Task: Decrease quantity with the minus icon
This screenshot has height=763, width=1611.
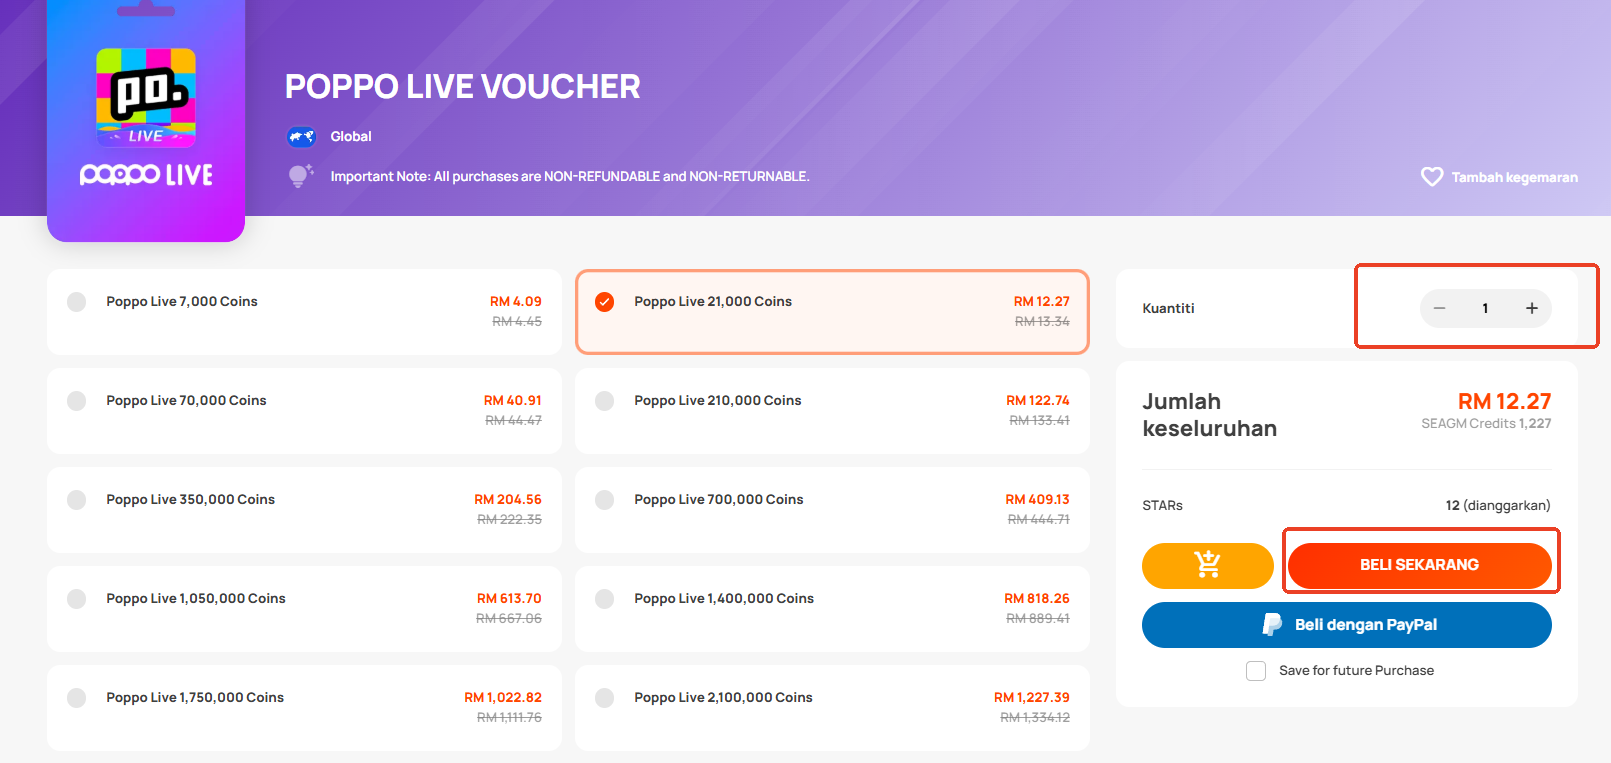Action: [1439, 308]
